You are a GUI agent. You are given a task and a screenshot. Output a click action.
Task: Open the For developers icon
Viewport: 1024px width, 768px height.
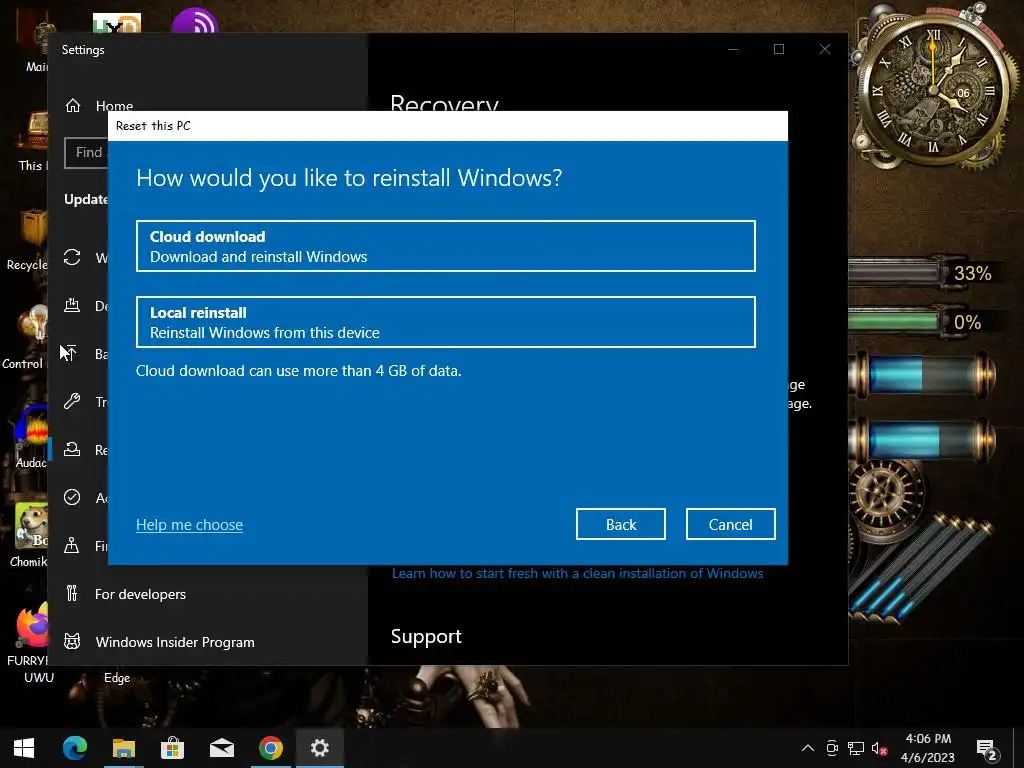[x=72, y=594]
